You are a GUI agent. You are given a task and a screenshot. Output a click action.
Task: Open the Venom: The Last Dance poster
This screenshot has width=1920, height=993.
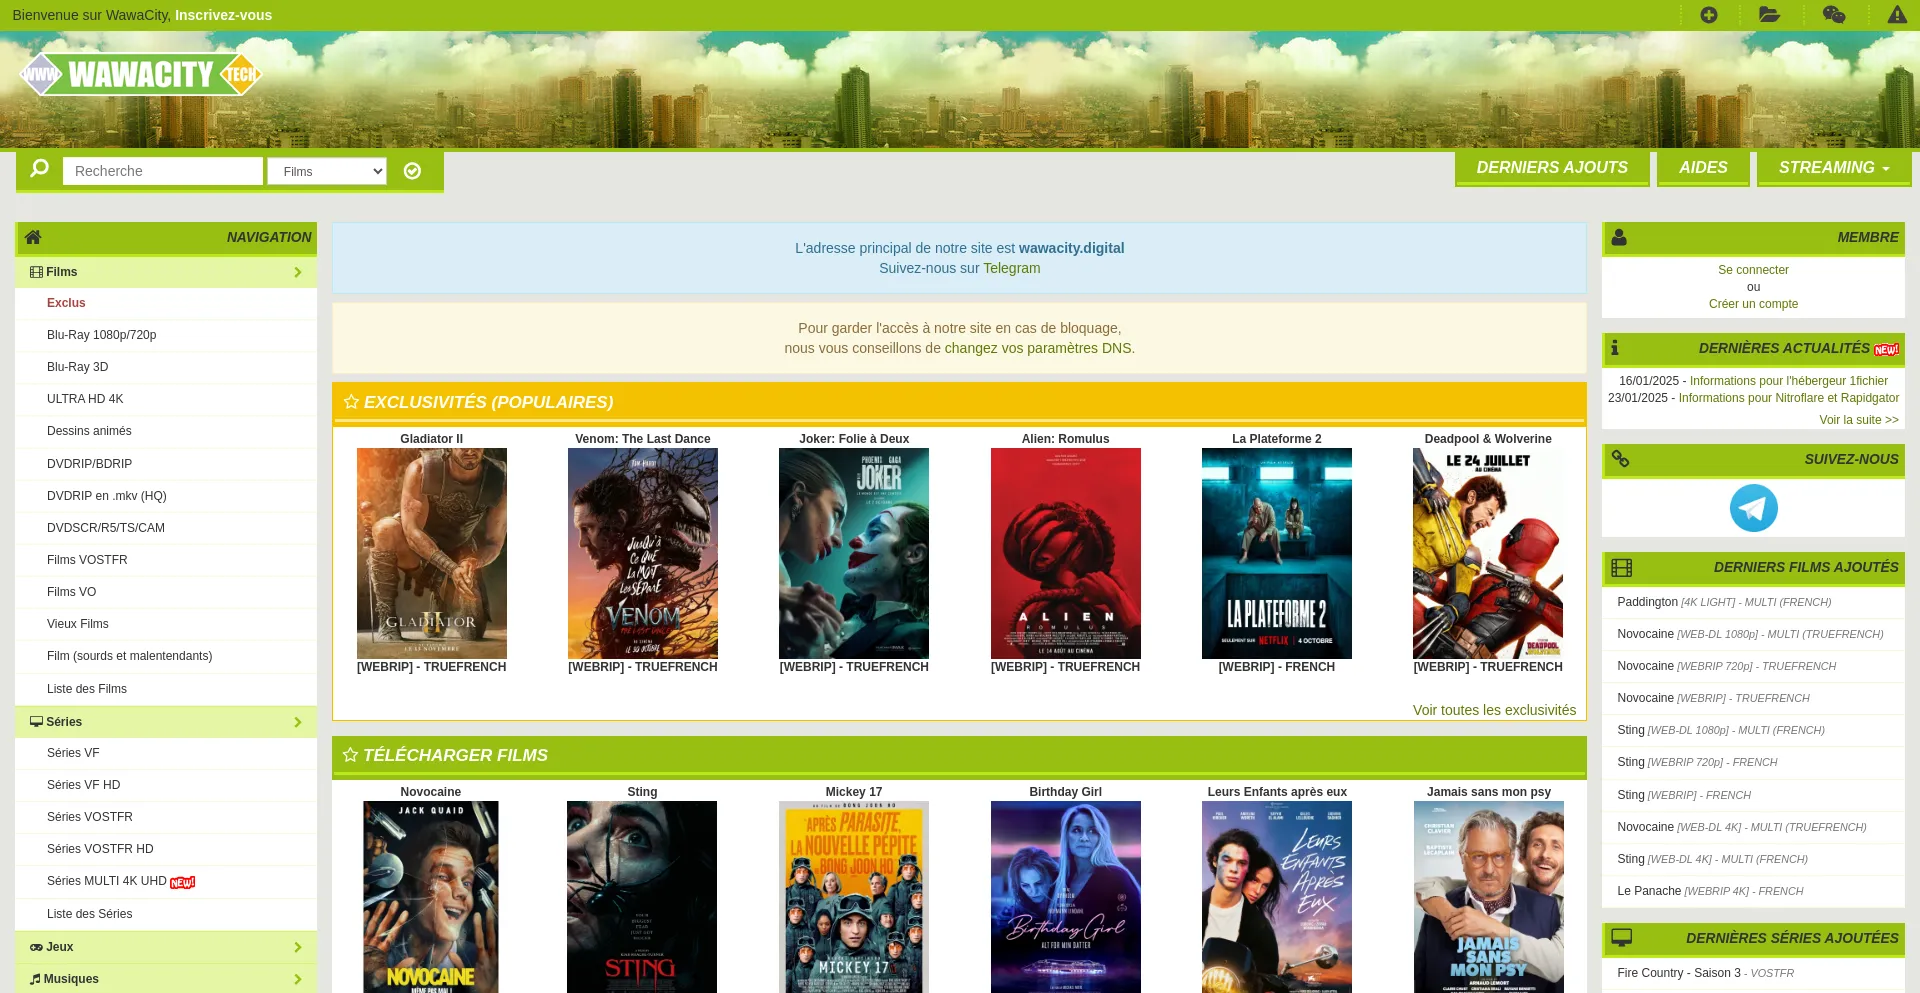tap(643, 553)
